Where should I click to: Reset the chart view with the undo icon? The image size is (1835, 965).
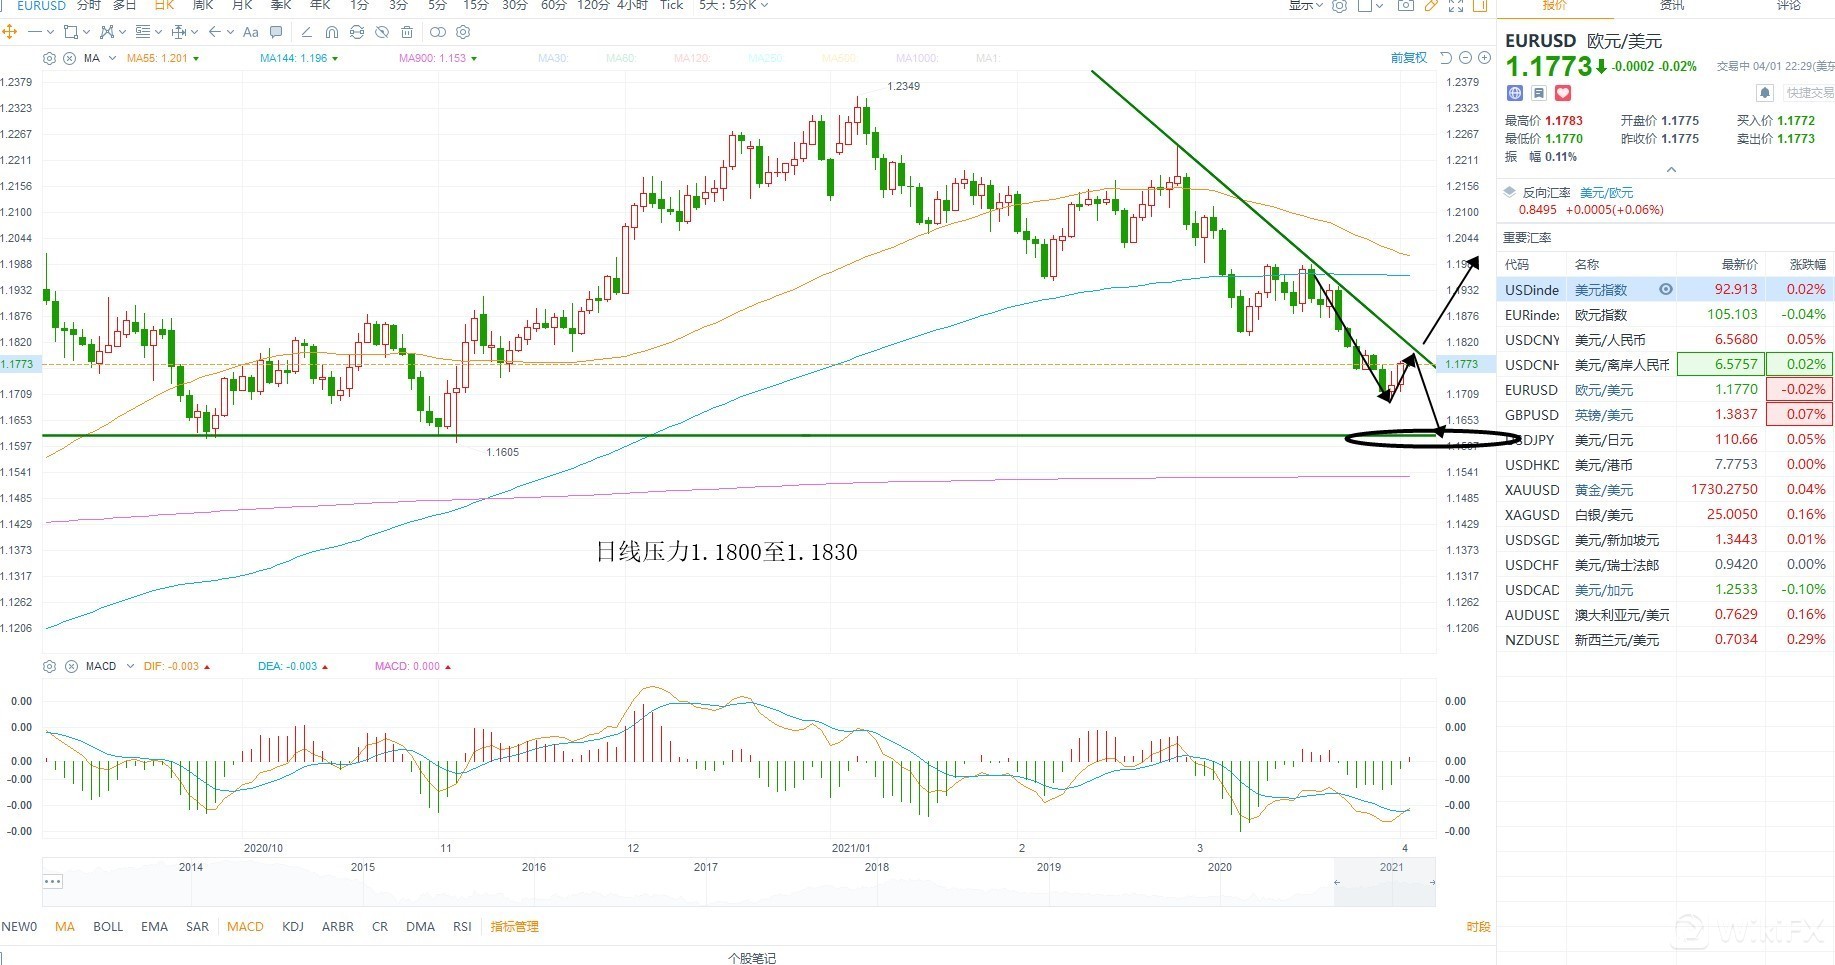[x=1446, y=58]
